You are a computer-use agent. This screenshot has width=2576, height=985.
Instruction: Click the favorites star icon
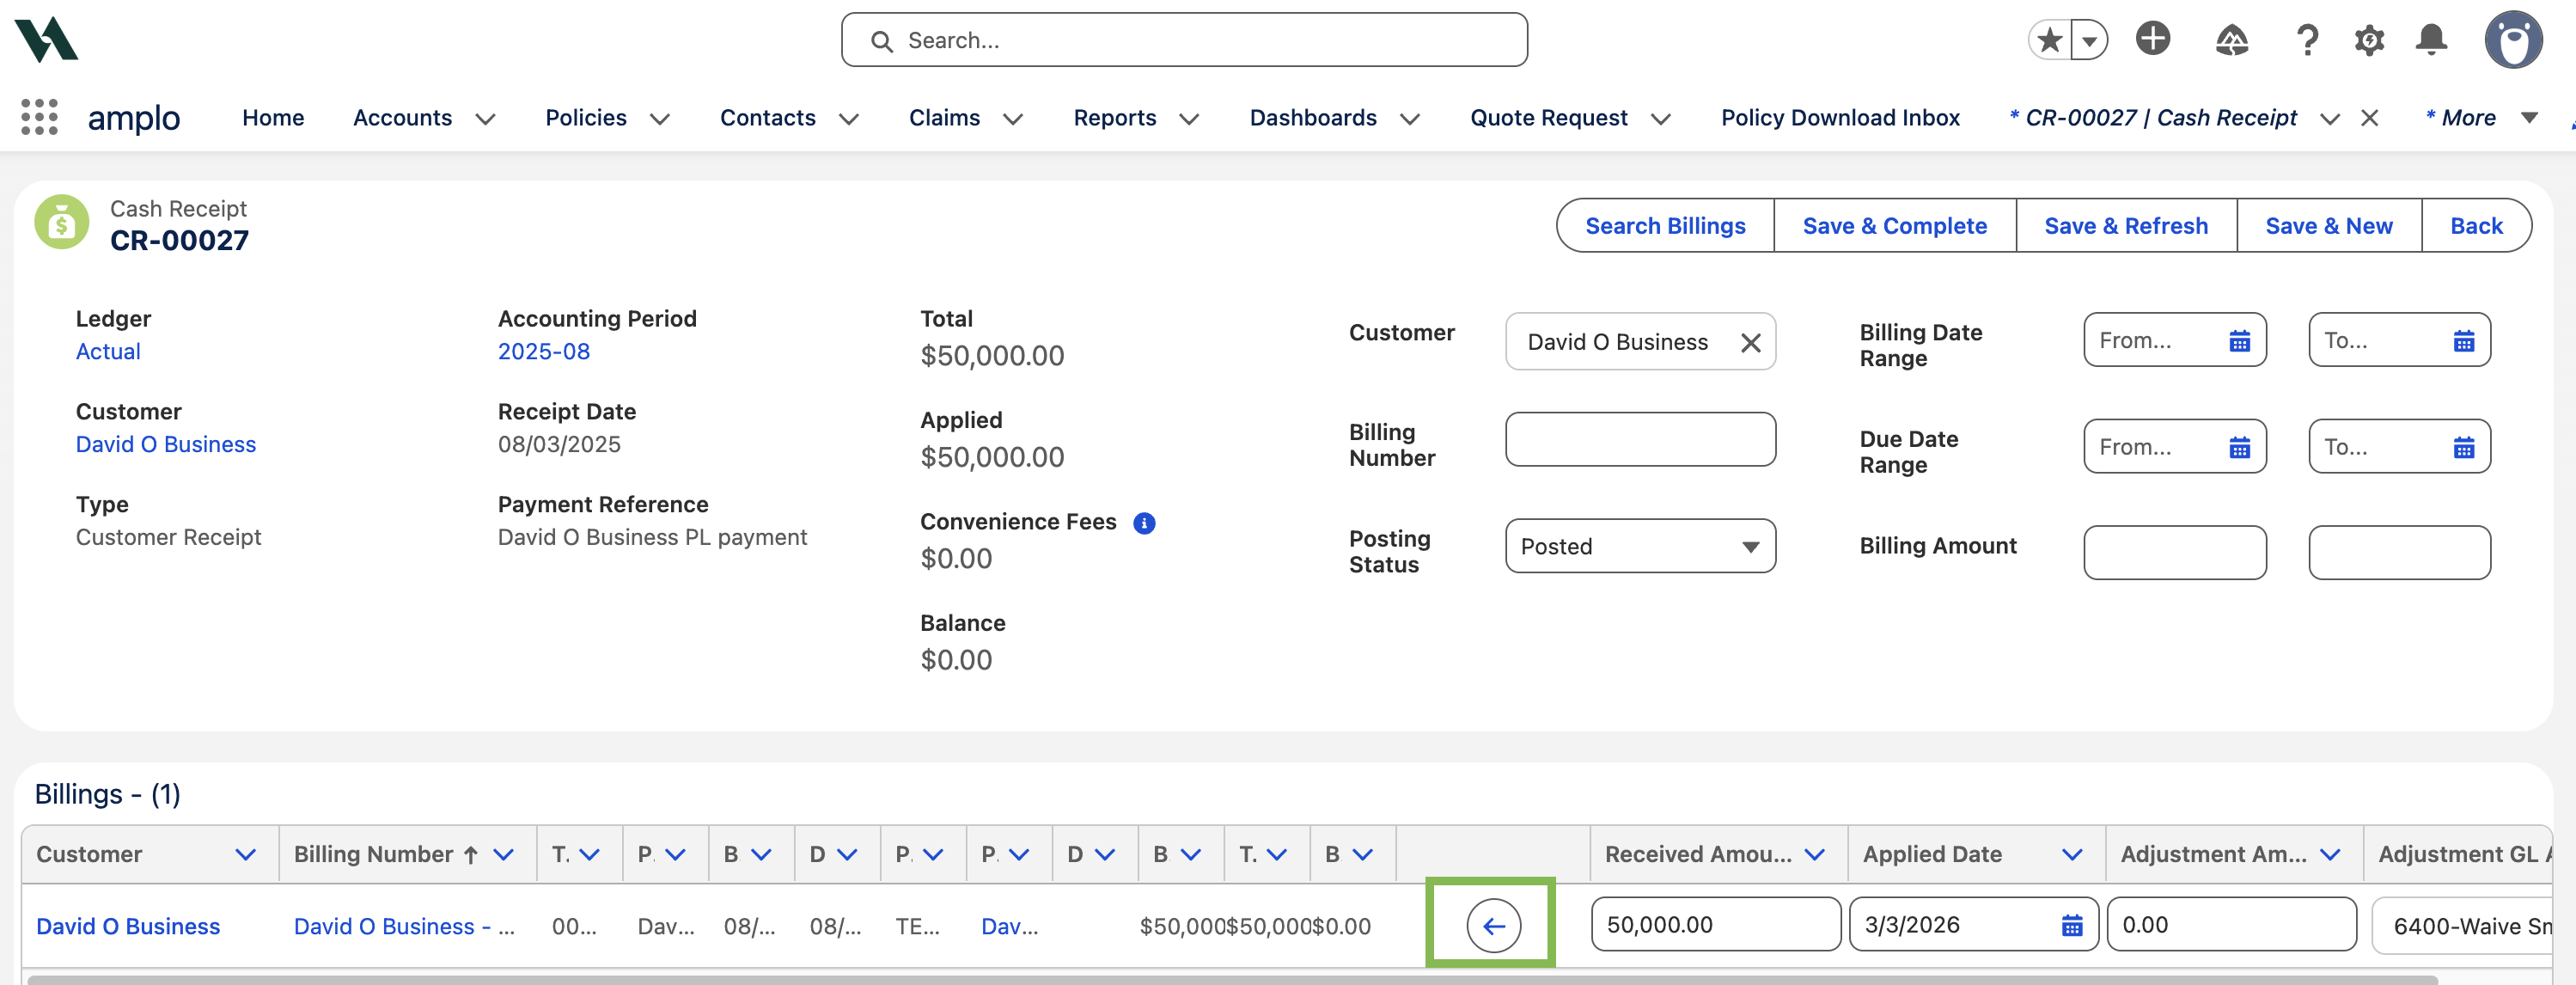(x=2050, y=40)
